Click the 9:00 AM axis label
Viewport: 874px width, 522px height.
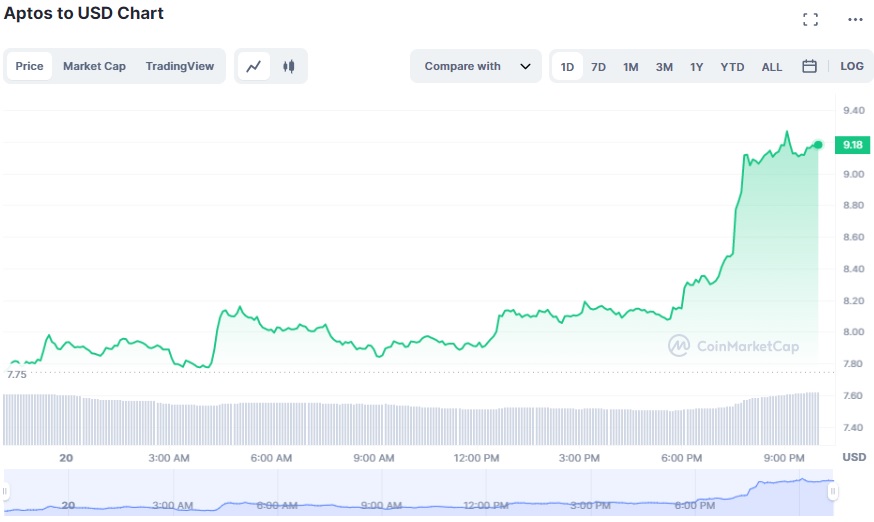click(373, 458)
